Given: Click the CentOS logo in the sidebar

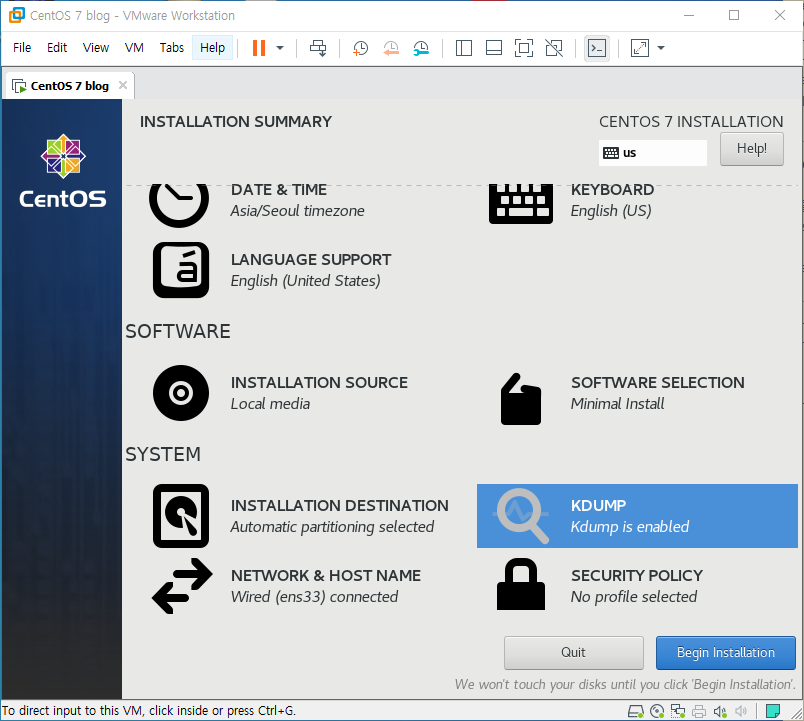Looking at the screenshot, I should pos(63,171).
